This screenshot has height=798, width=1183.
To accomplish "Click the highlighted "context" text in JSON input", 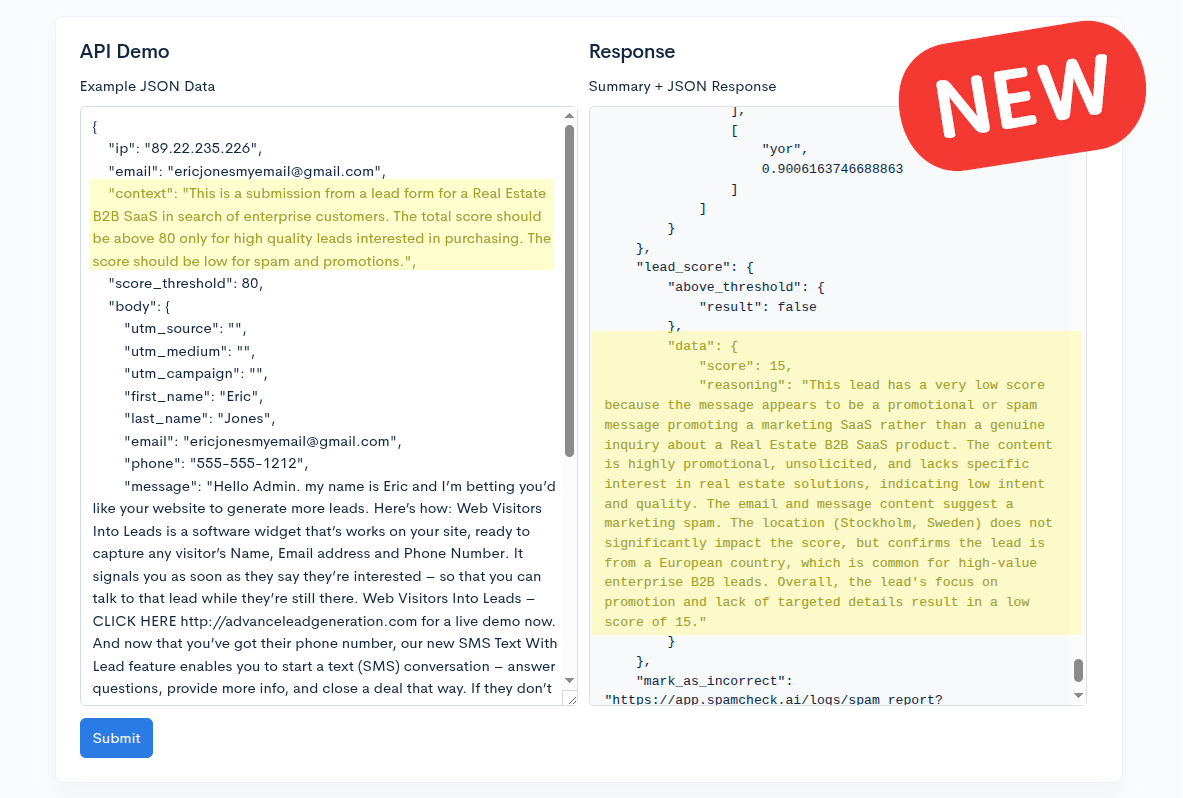I will click(x=322, y=227).
